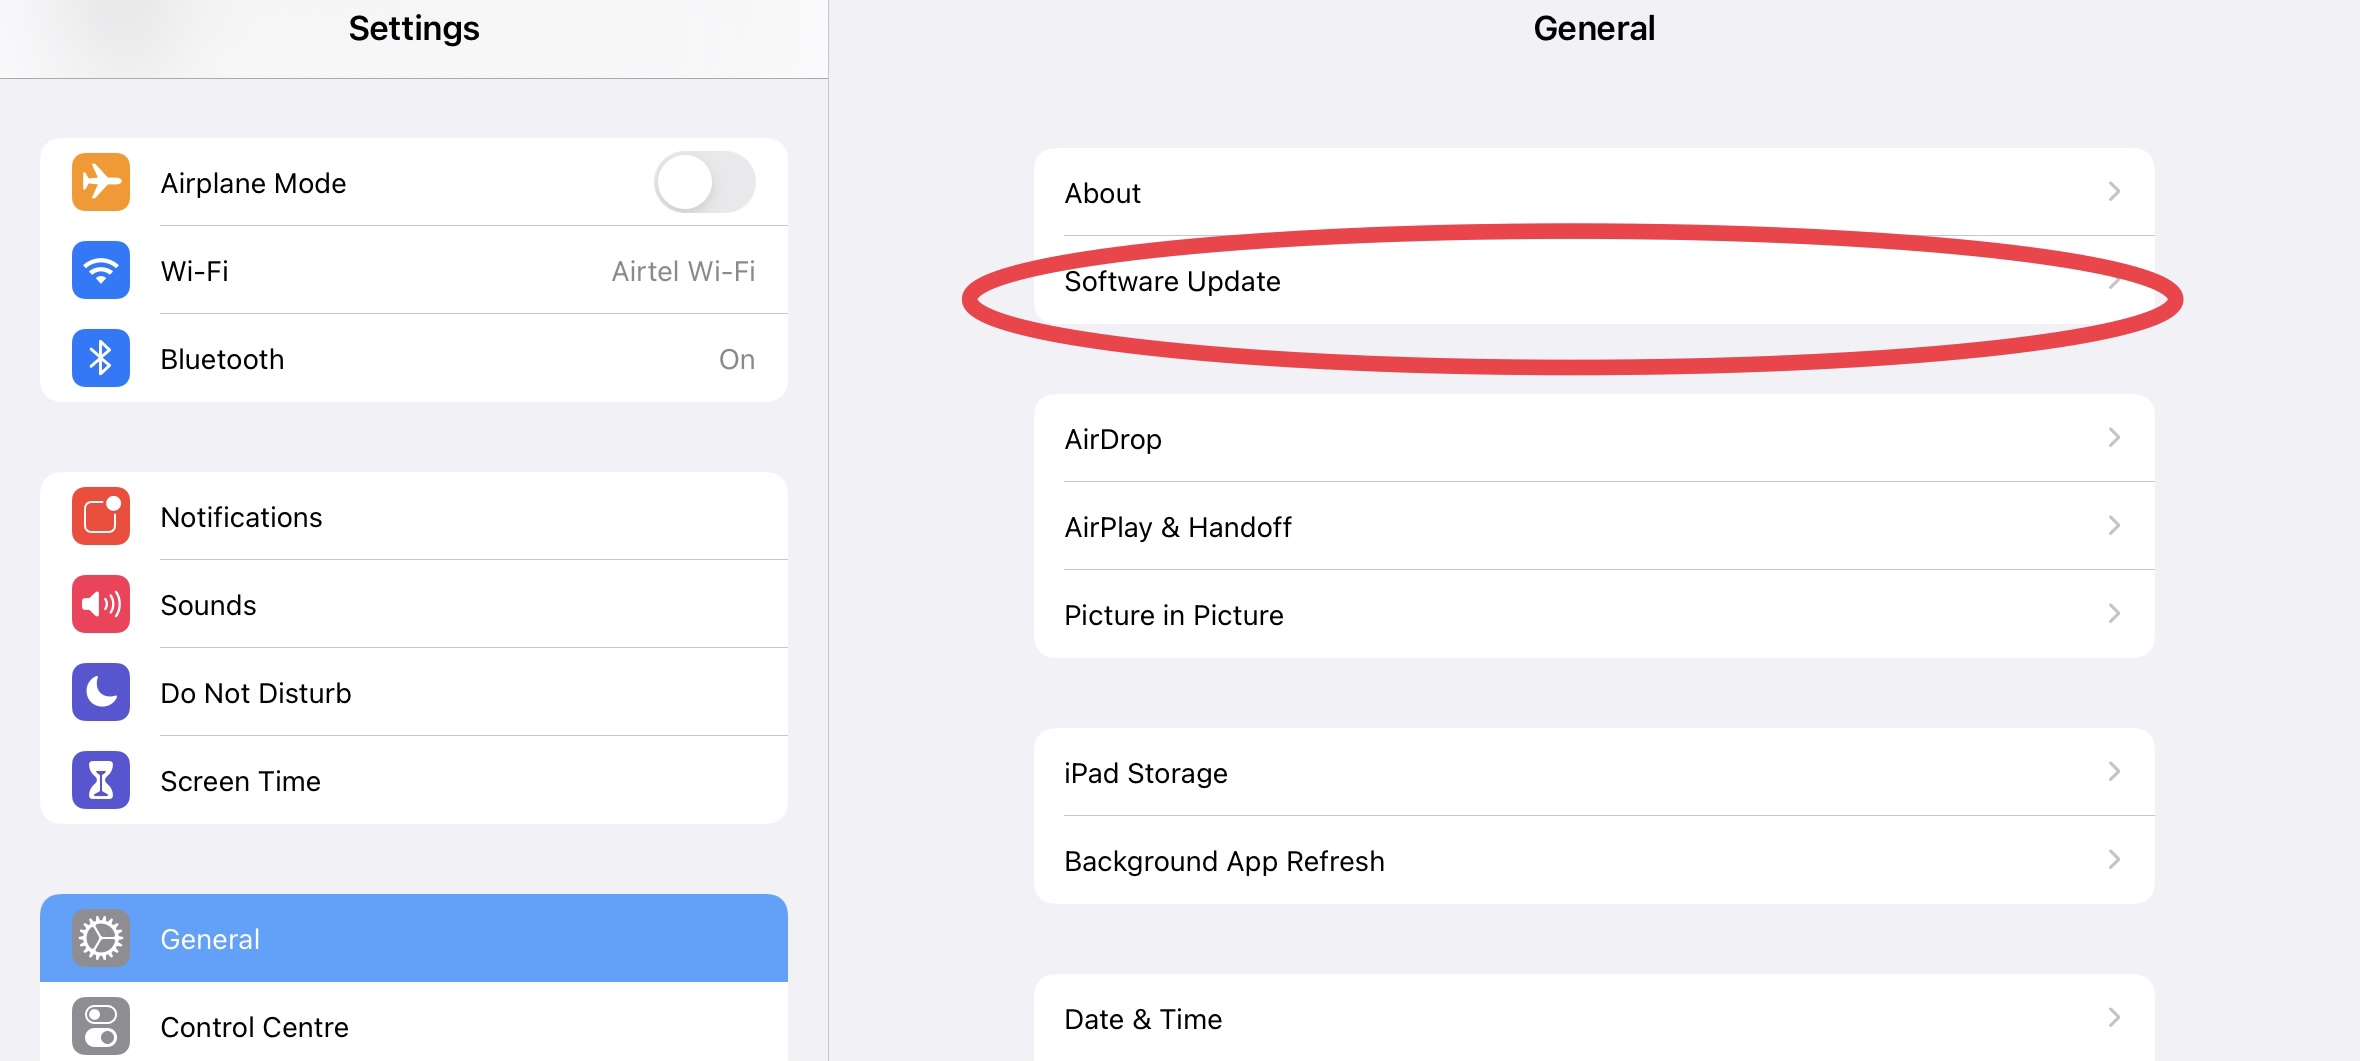Viewport: 2360px width, 1061px height.
Task: Expand iPad Storage chevron
Action: (2114, 771)
